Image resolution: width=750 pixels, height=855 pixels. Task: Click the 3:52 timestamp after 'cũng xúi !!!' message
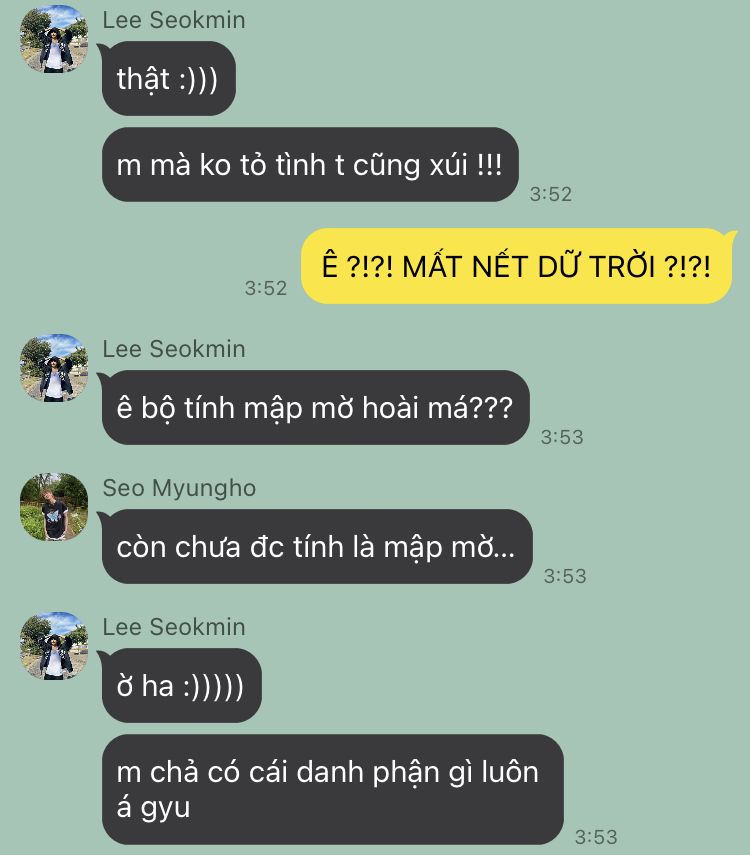(x=551, y=194)
